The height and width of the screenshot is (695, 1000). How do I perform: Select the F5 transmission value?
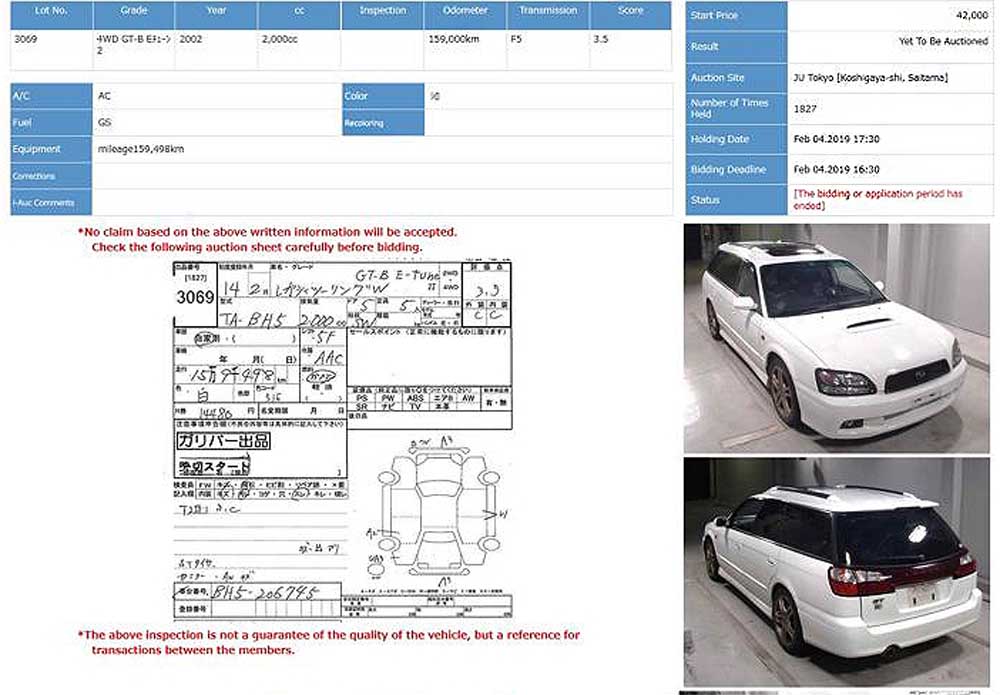tap(516, 39)
